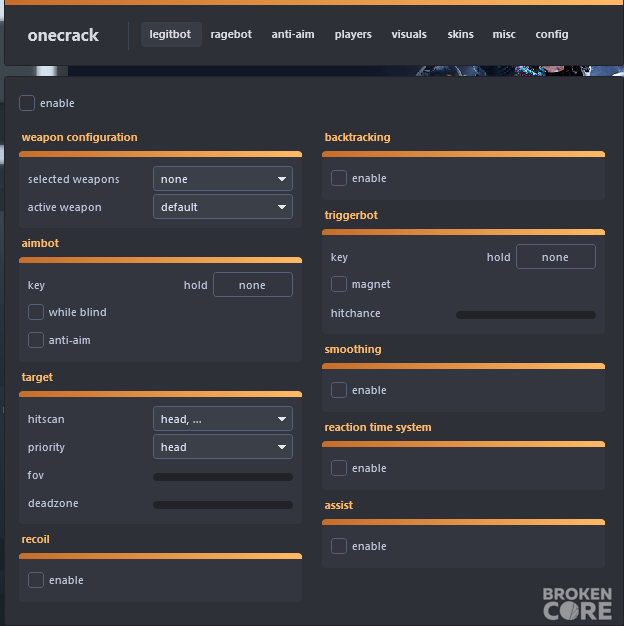
Task: Click the onecrack logo text
Action: (63, 35)
